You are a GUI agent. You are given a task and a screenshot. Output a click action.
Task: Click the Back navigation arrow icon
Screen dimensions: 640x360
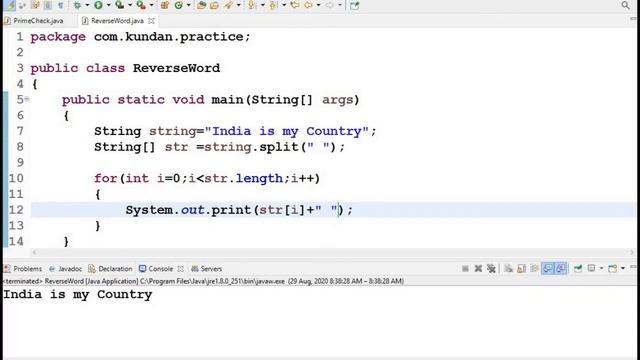309,5
